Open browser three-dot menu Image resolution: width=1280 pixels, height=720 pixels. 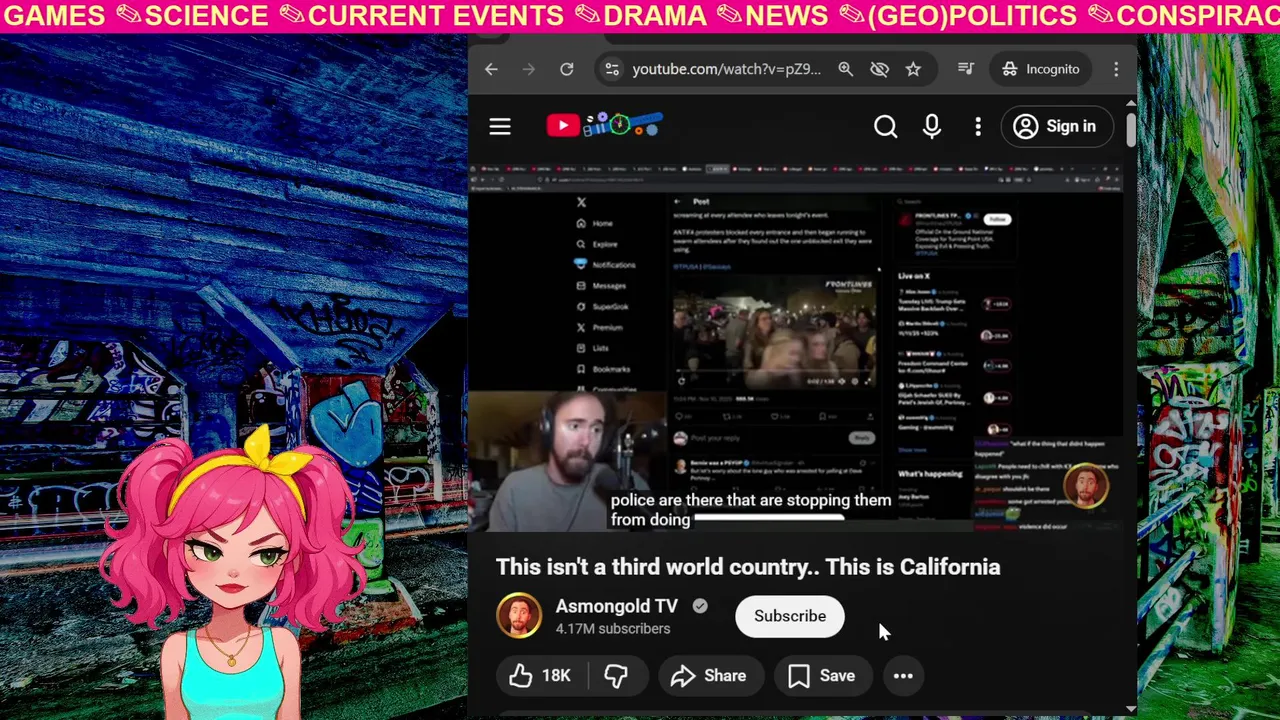point(1116,69)
